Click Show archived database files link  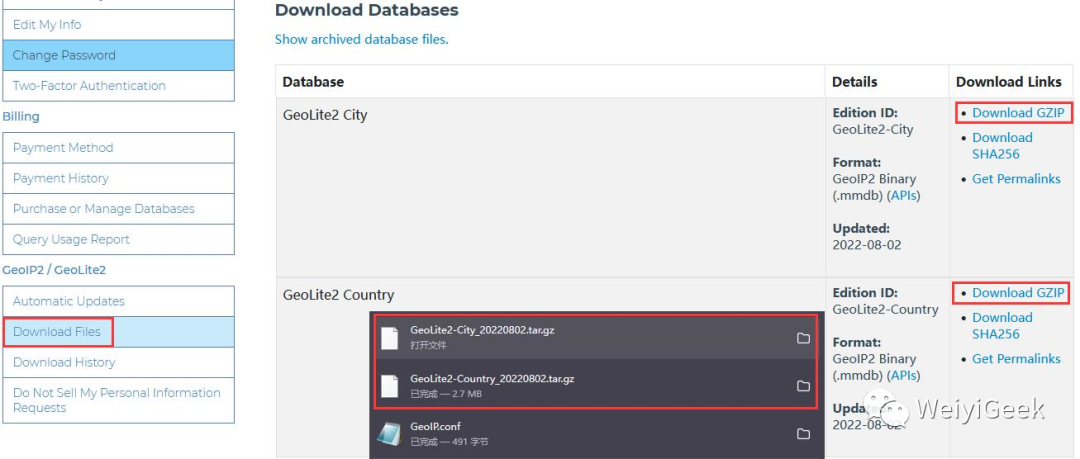coord(362,39)
